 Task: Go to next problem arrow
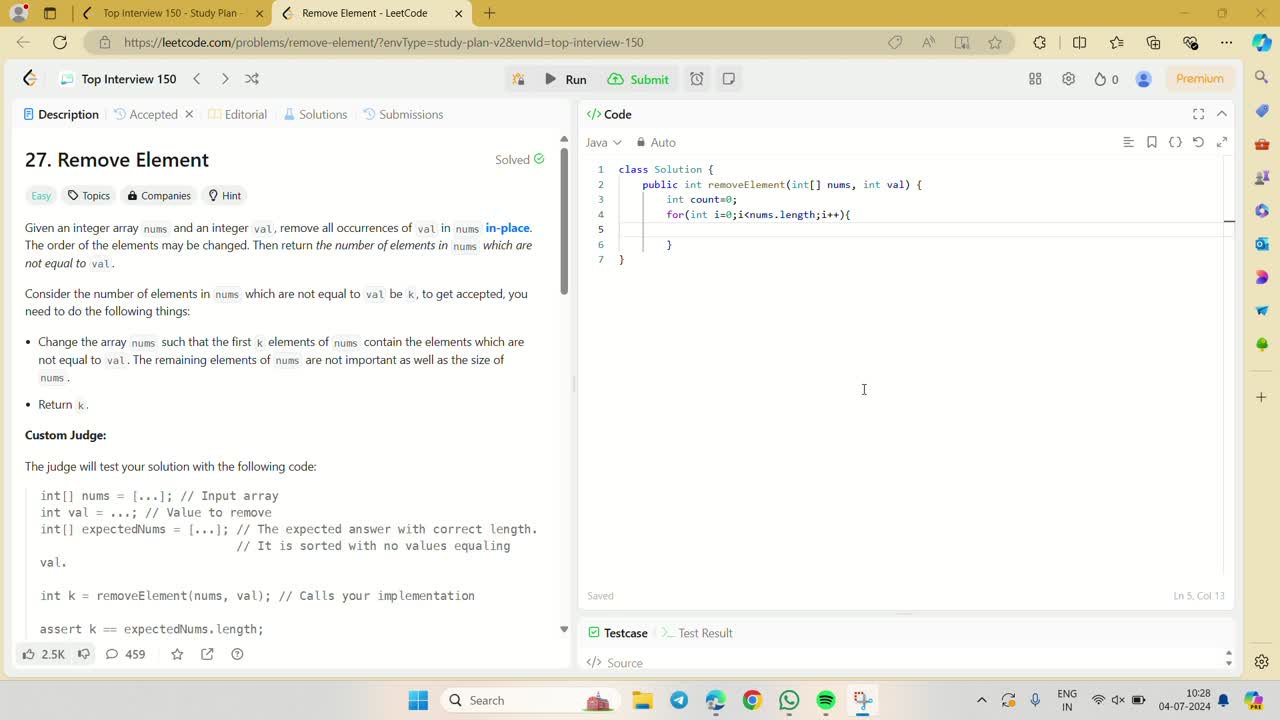[x=224, y=79]
